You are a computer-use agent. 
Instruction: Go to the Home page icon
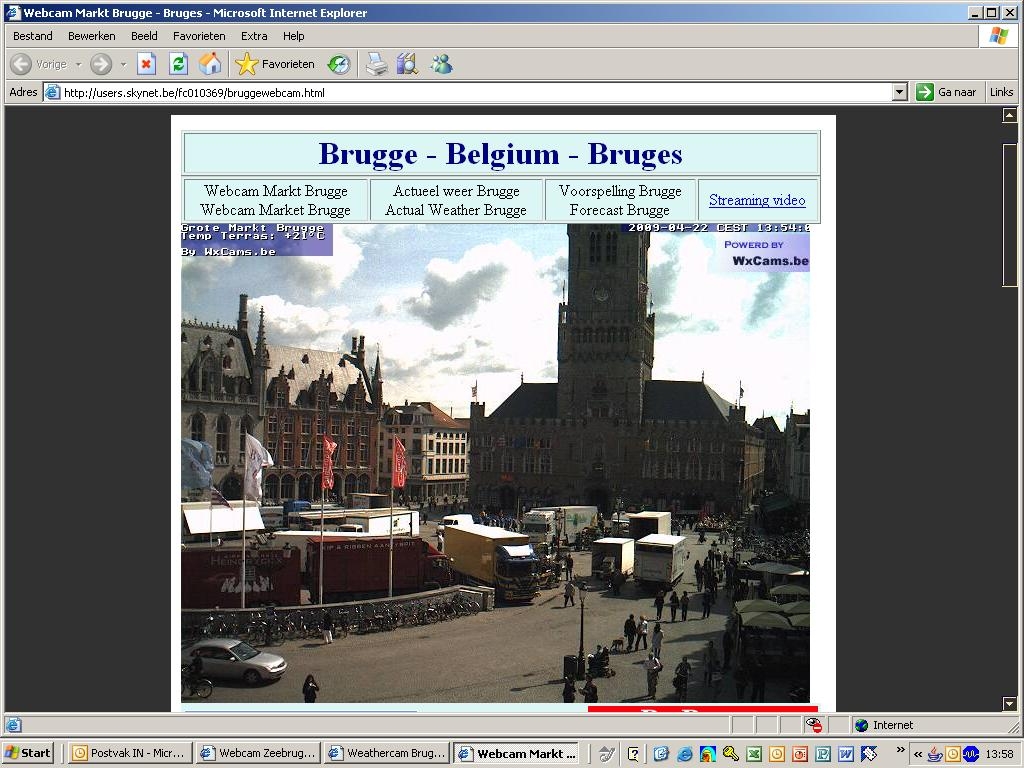[210, 64]
